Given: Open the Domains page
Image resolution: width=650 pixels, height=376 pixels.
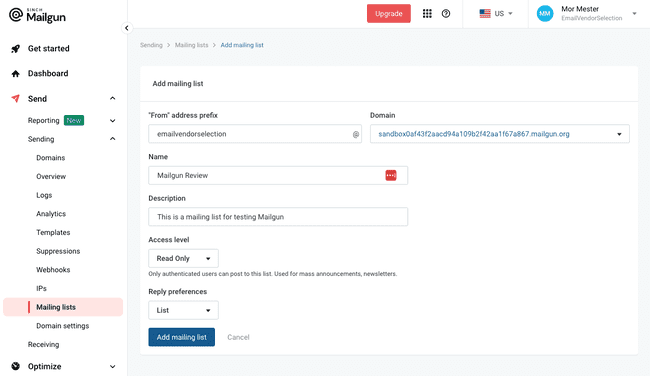Looking at the screenshot, I should [51, 158].
